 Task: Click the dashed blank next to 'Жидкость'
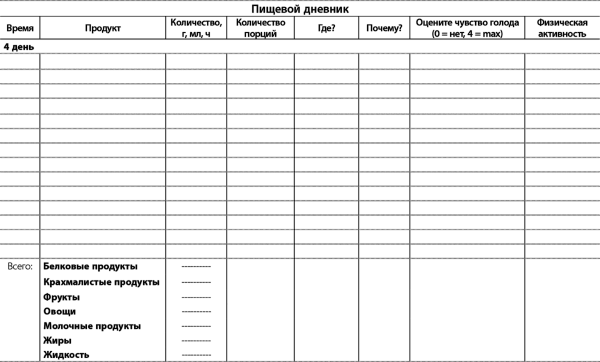pos(196,355)
